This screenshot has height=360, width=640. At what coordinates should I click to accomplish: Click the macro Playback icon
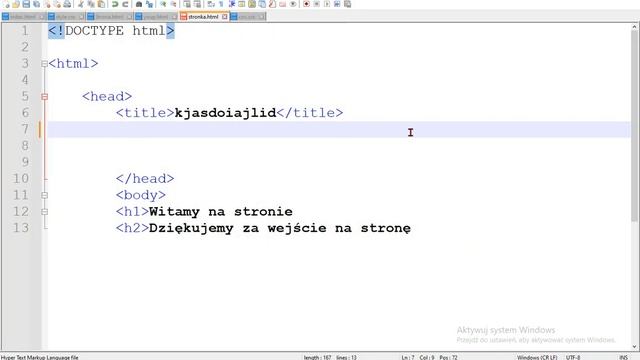point(327,4)
